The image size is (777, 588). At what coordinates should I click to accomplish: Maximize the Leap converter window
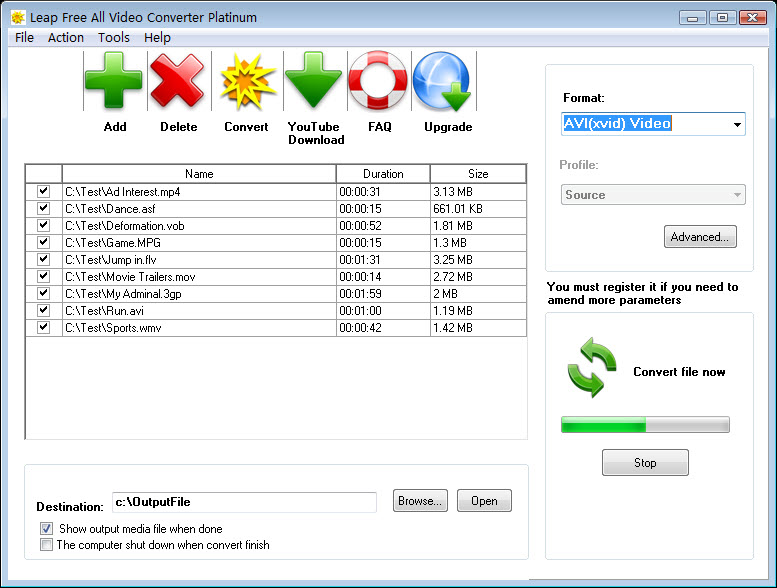[x=722, y=18]
